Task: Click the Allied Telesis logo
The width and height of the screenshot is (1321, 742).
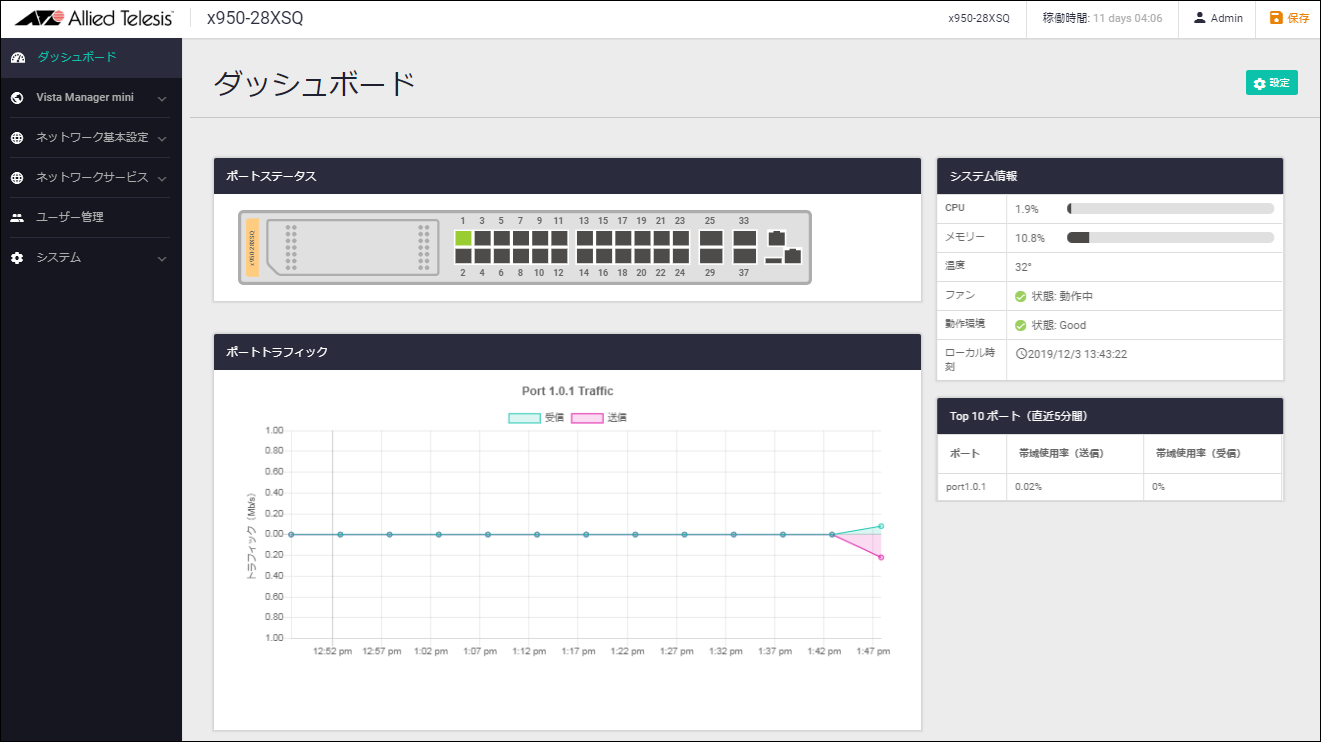Action: pyautogui.click(x=95, y=18)
